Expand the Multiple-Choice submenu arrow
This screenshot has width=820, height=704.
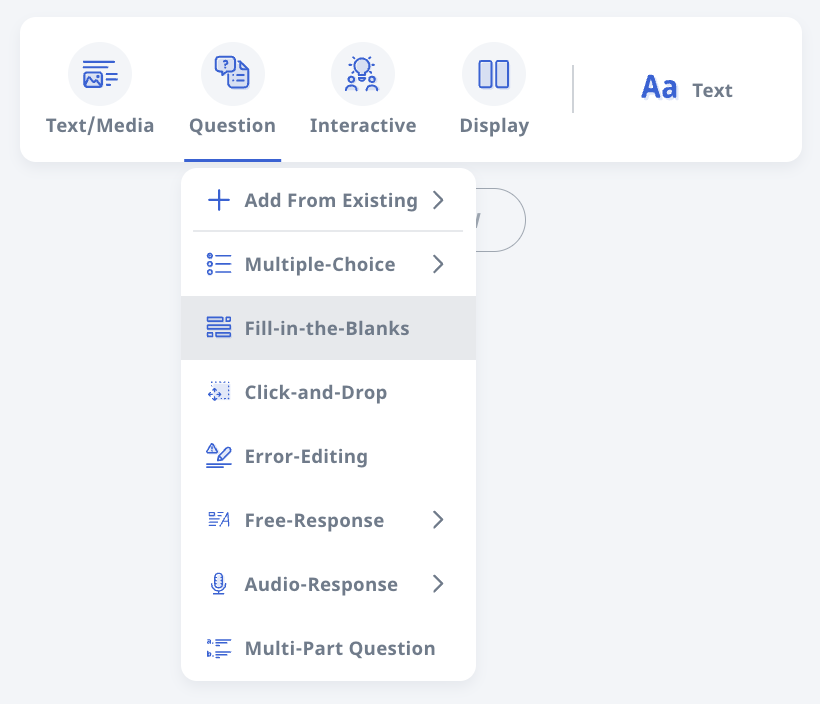pos(438,264)
